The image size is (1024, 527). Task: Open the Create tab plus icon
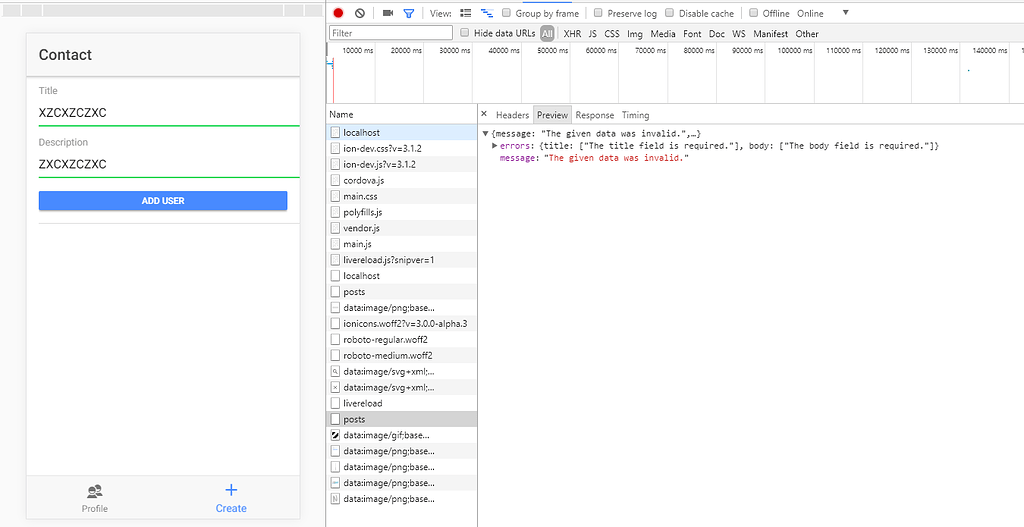pyautogui.click(x=231, y=490)
